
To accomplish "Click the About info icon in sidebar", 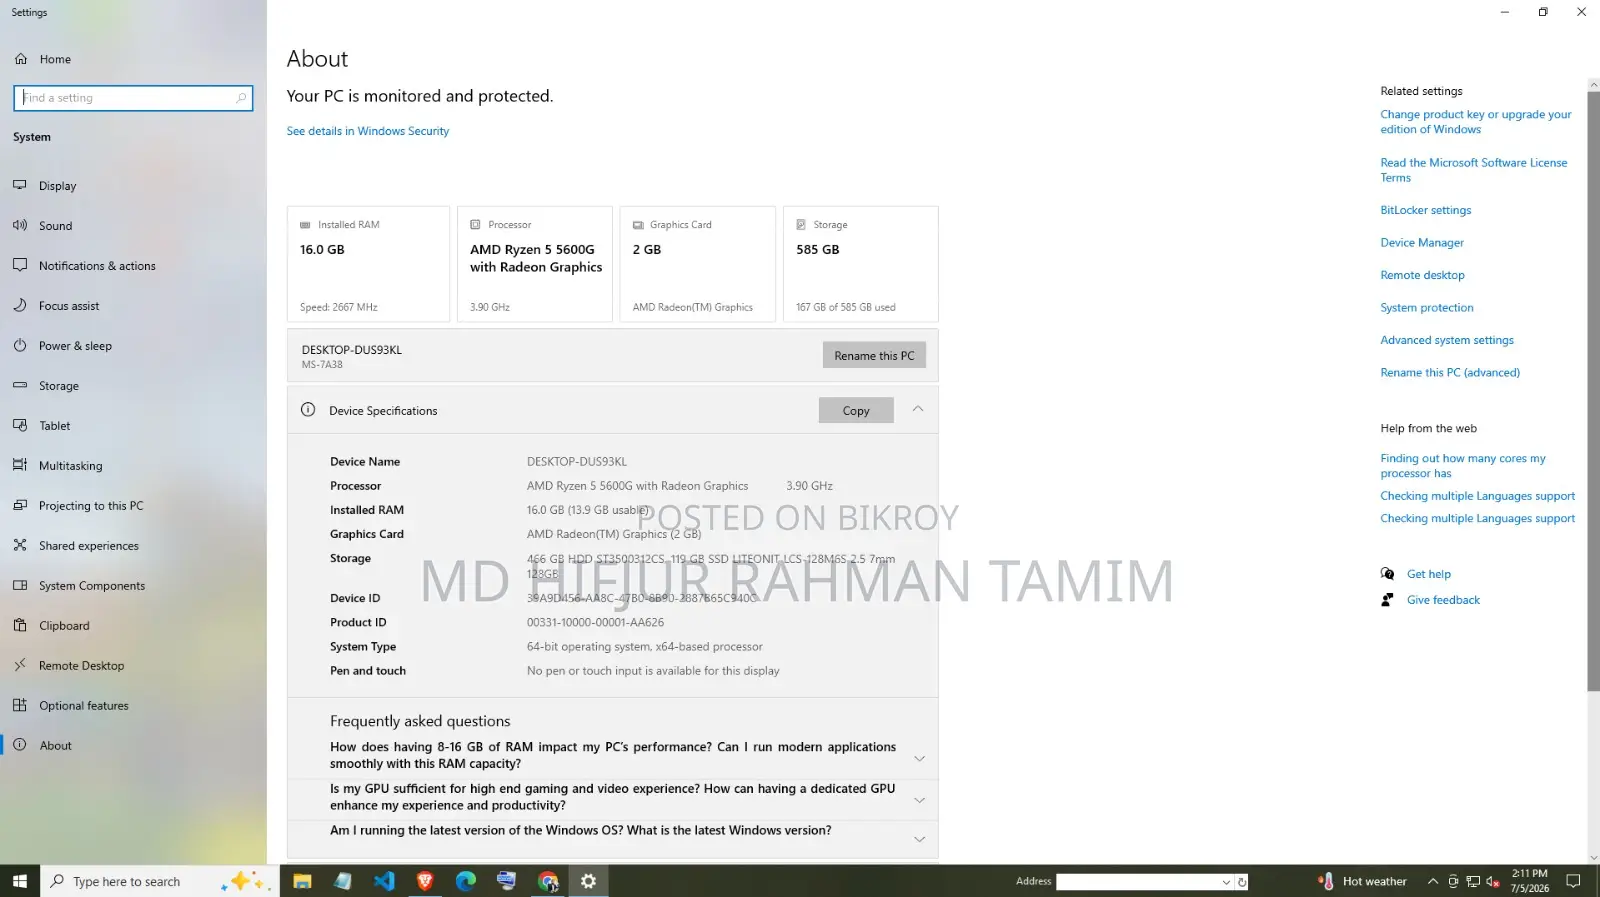I will [20, 745].
